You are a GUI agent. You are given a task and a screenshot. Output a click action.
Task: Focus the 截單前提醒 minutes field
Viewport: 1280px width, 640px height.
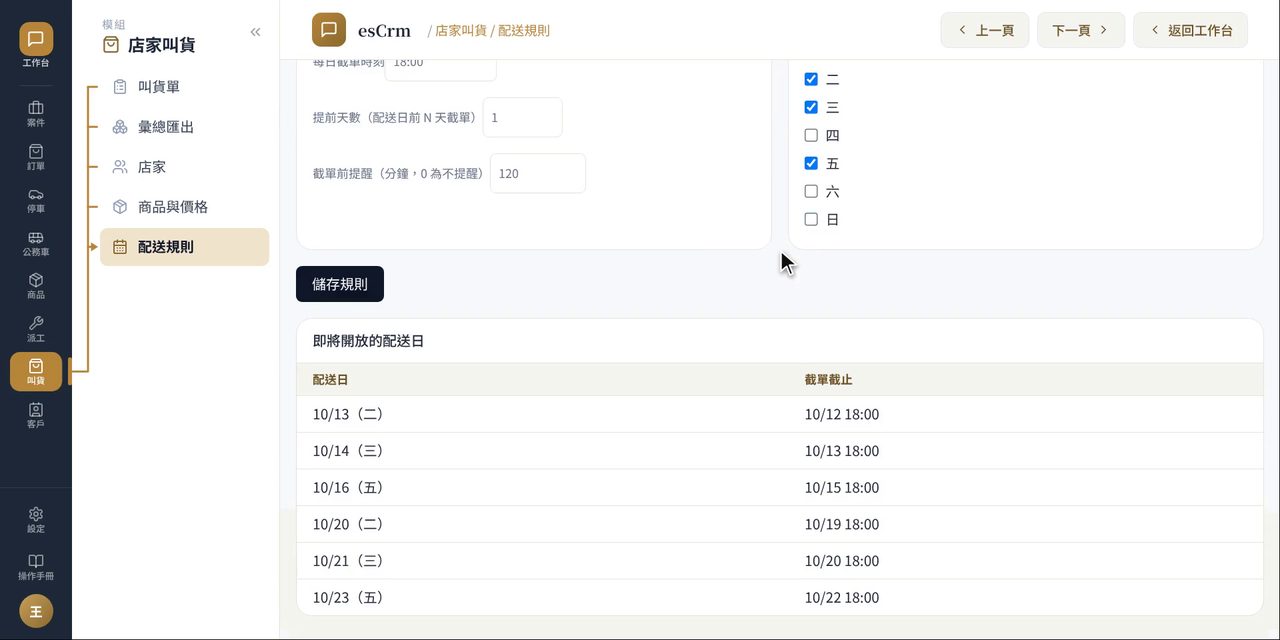tap(538, 173)
